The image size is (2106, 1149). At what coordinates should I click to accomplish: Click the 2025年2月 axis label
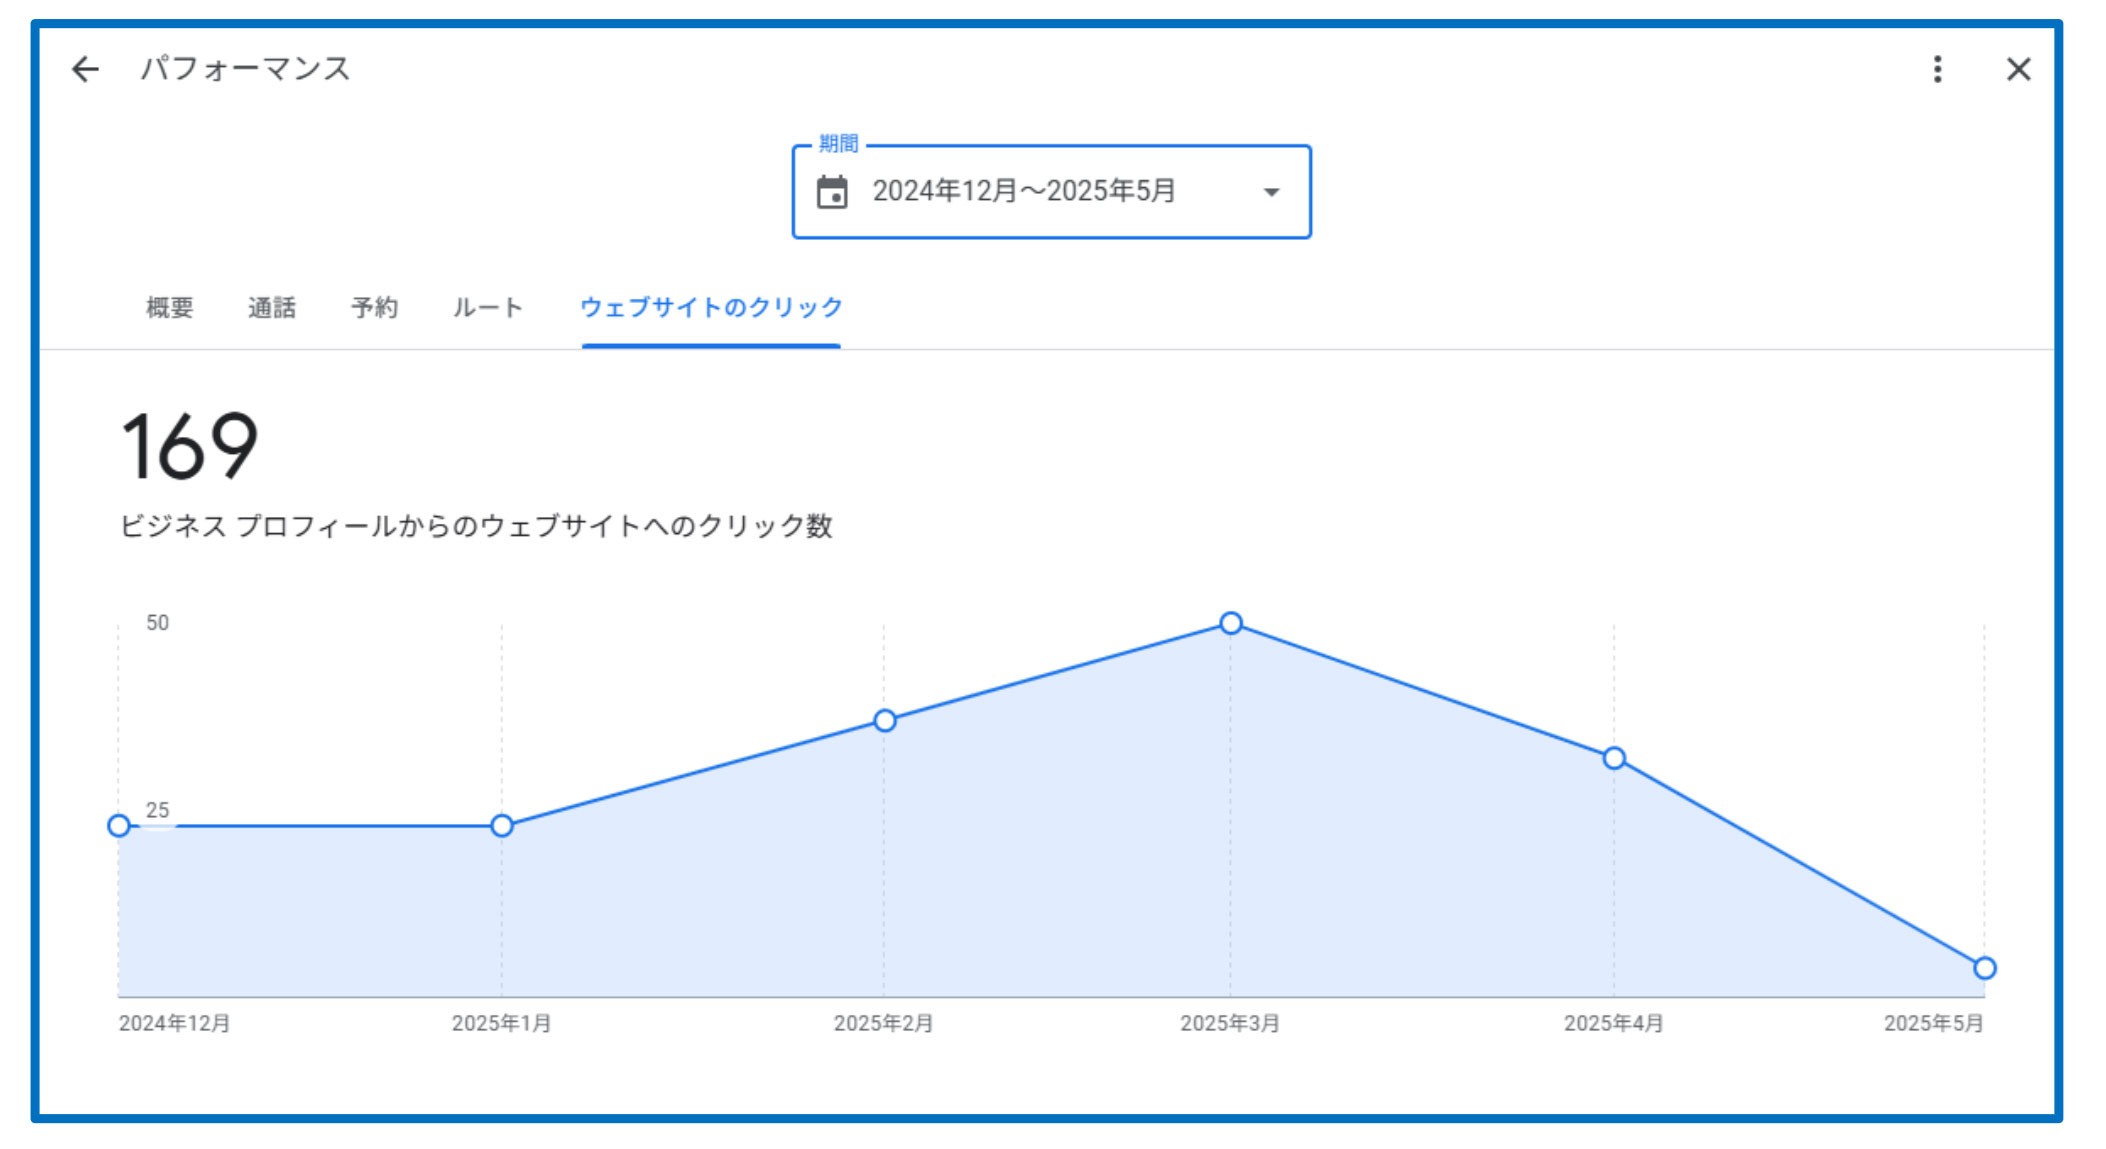click(x=884, y=1023)
